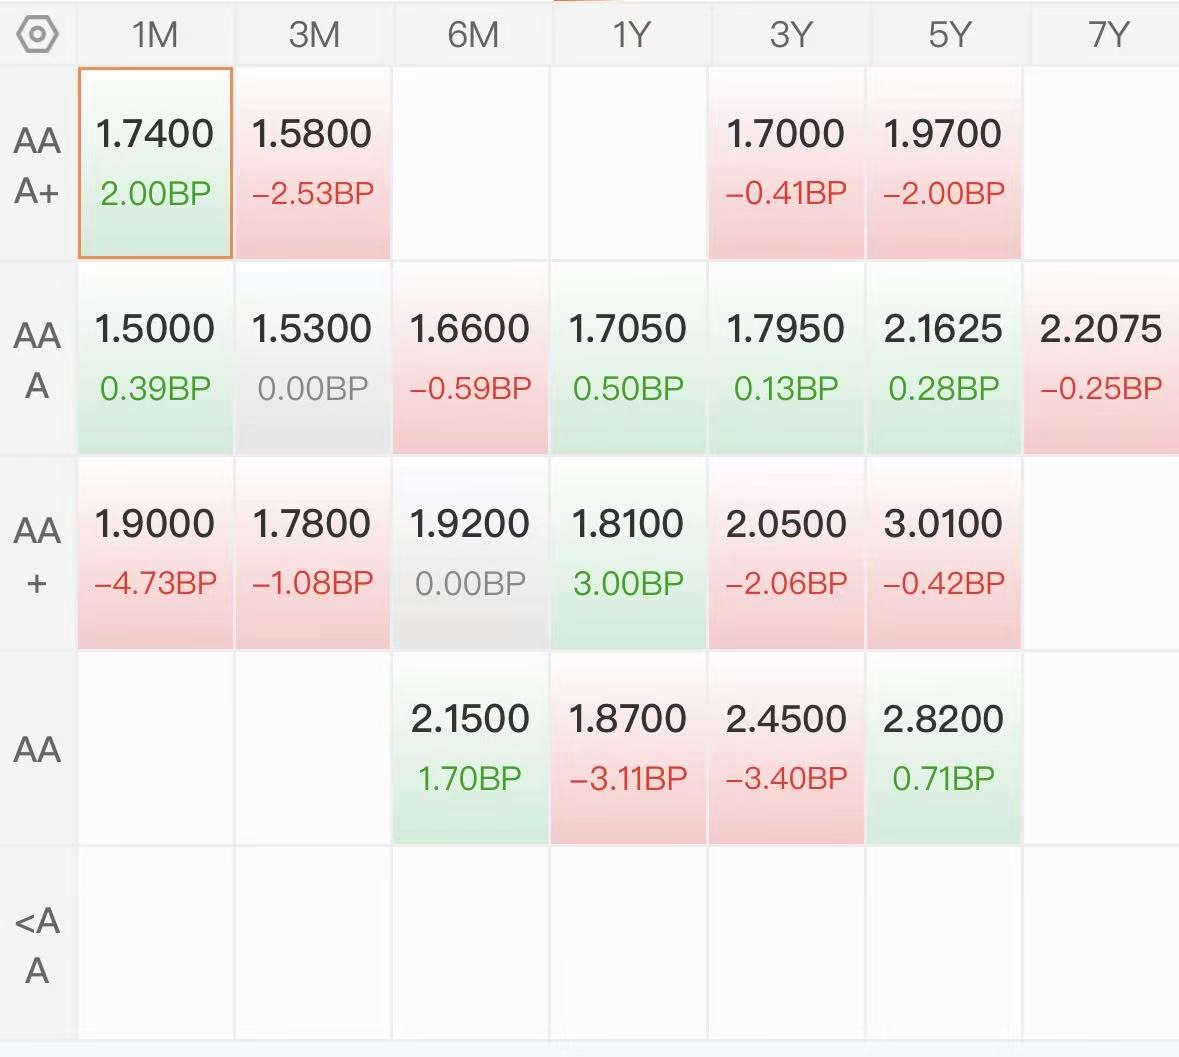
Task: Select the 3M column header
Action: [314, 35]
